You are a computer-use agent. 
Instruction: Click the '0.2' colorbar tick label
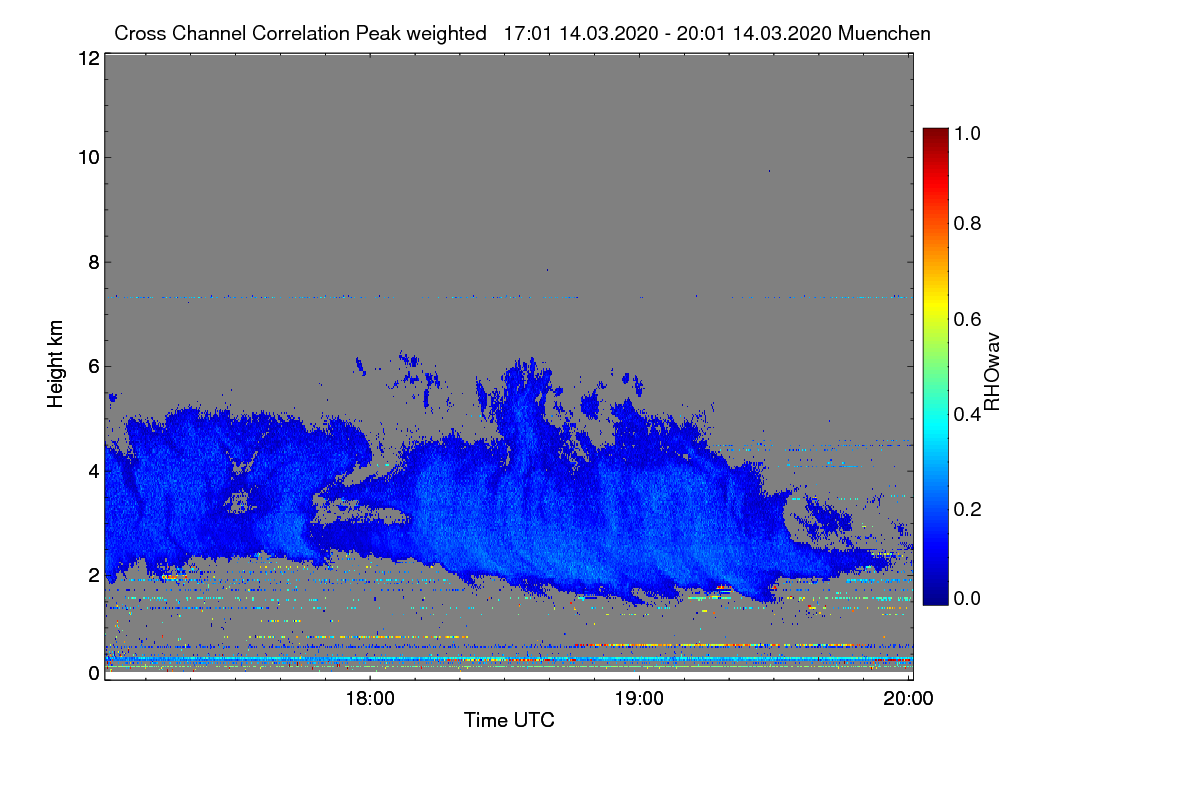966,509
